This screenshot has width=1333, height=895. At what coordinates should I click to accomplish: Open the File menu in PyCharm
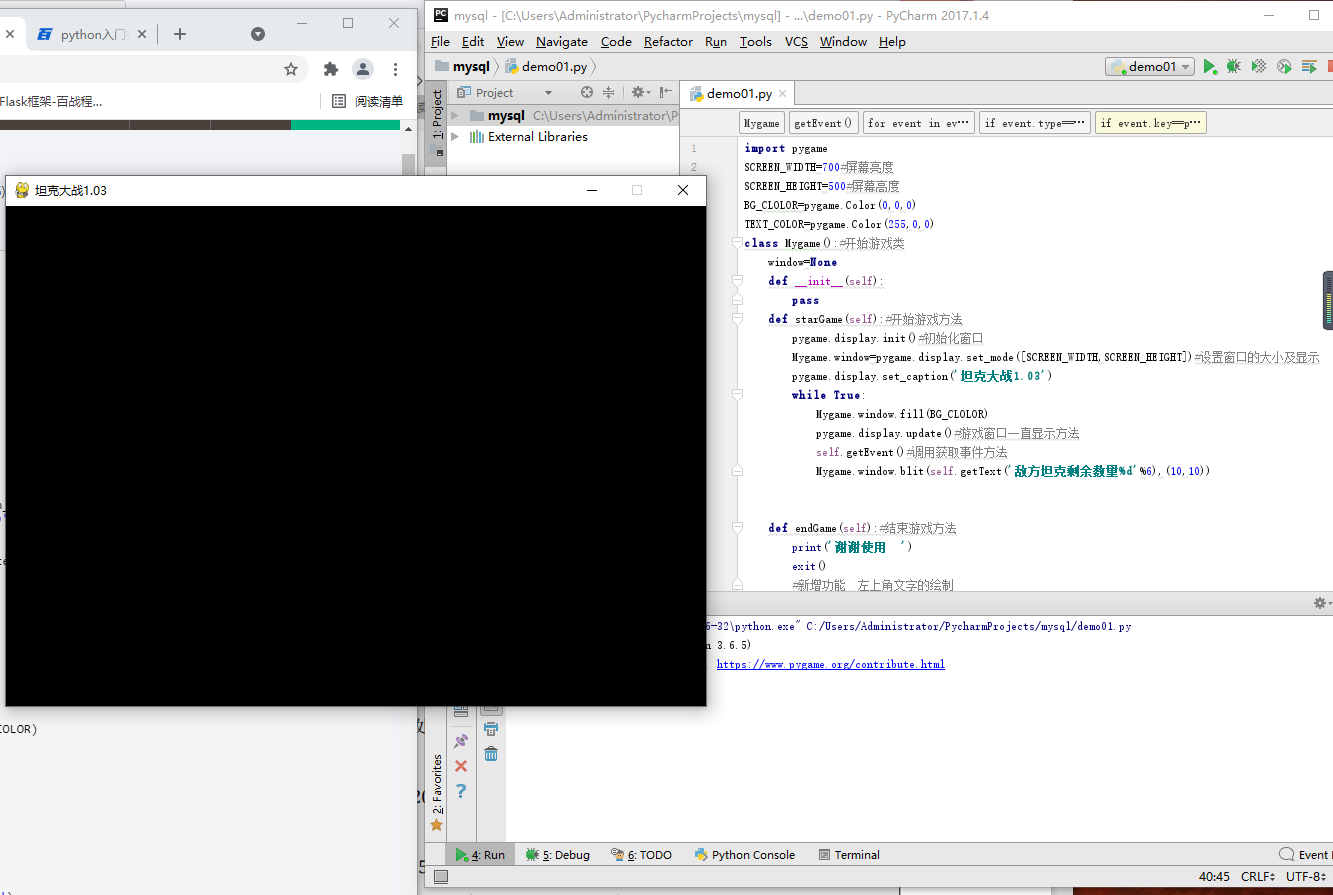pos(440,41)
